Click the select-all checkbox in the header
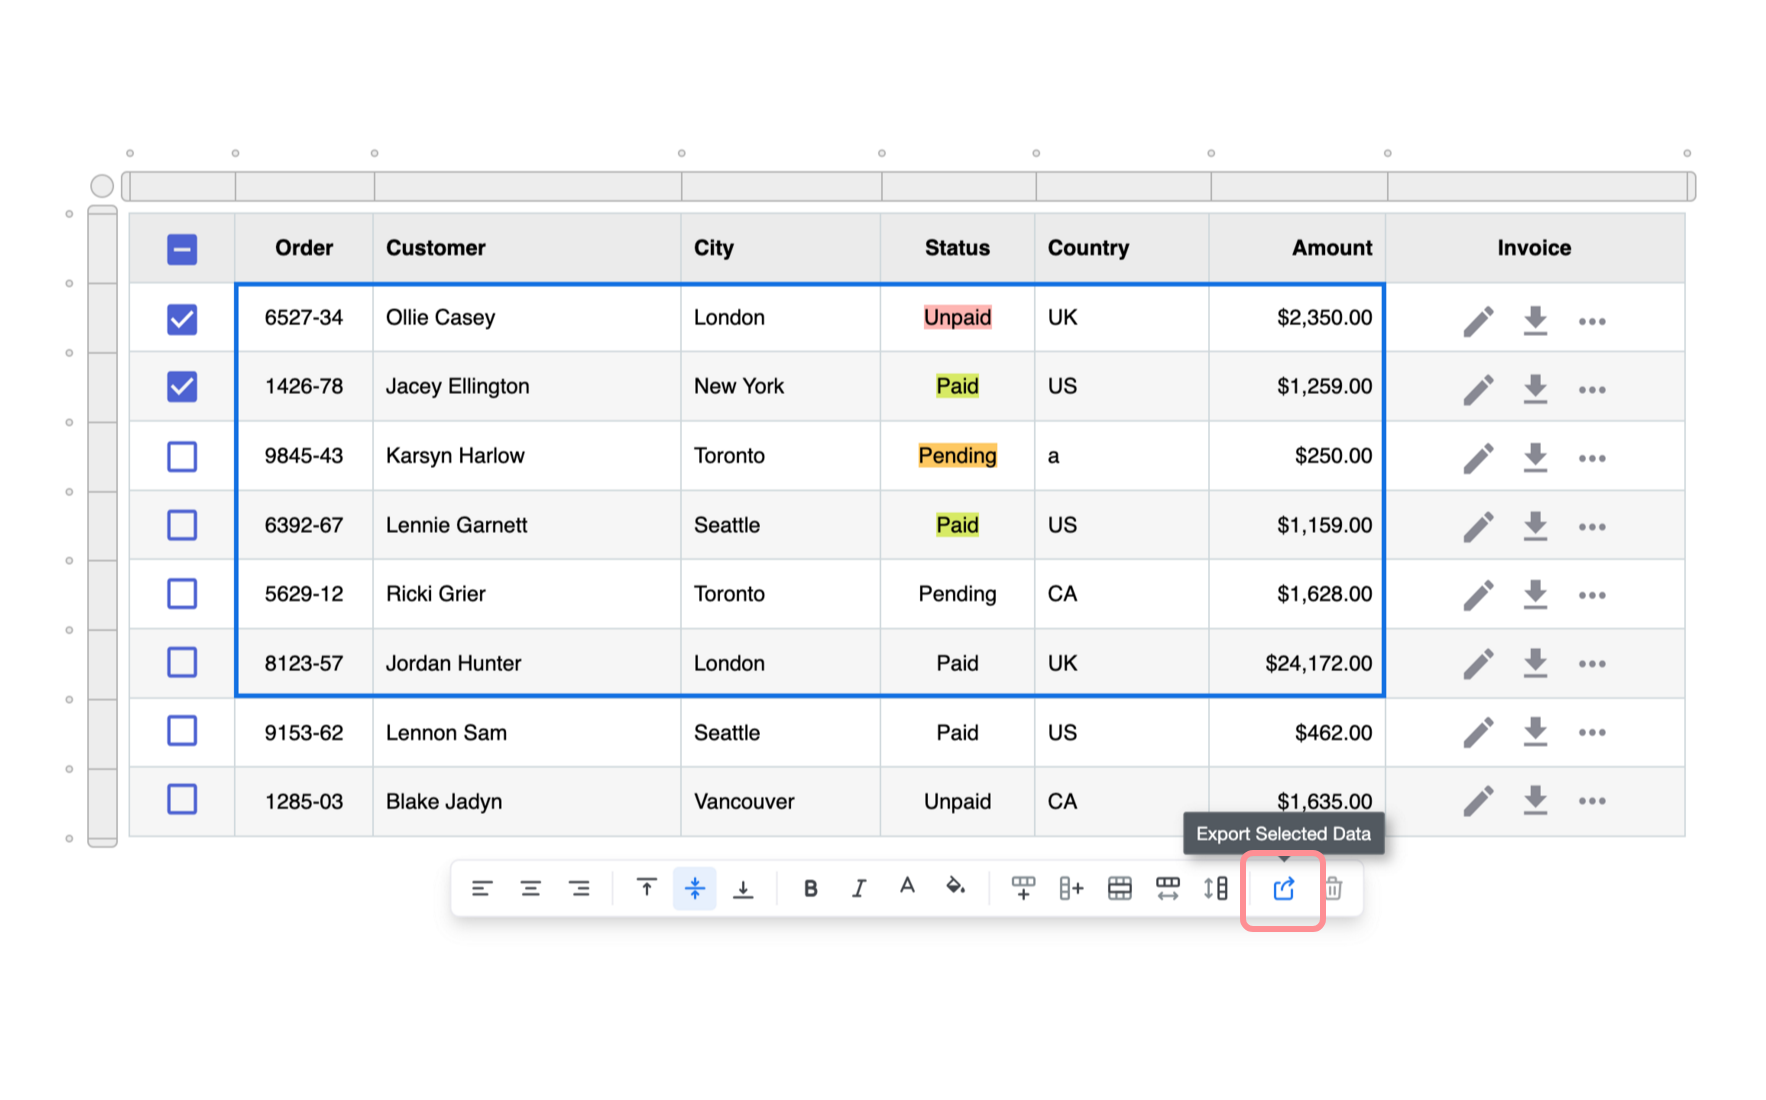This screenshot has height=1100, width=1766. click(x=181, y=249)
